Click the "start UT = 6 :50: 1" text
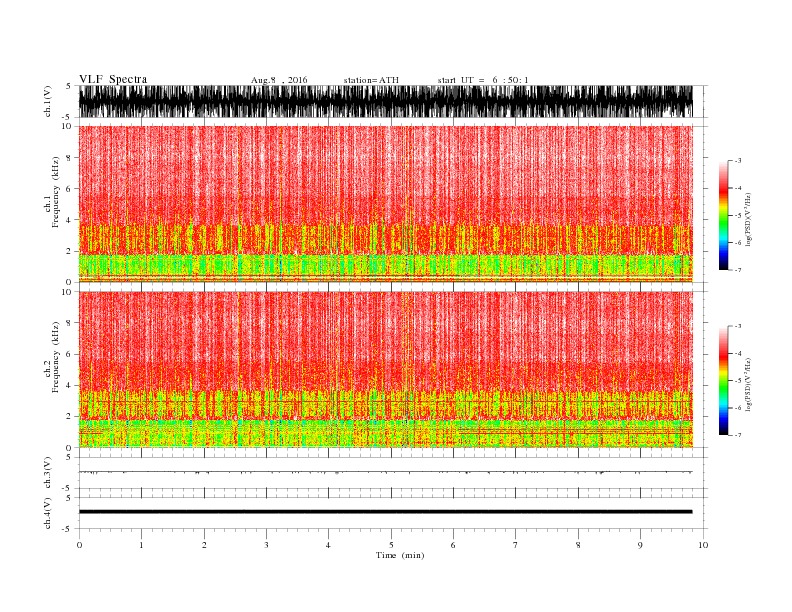The height and width of the screenshot is (612, 792). pyautogui.click(x=483, y=80)
